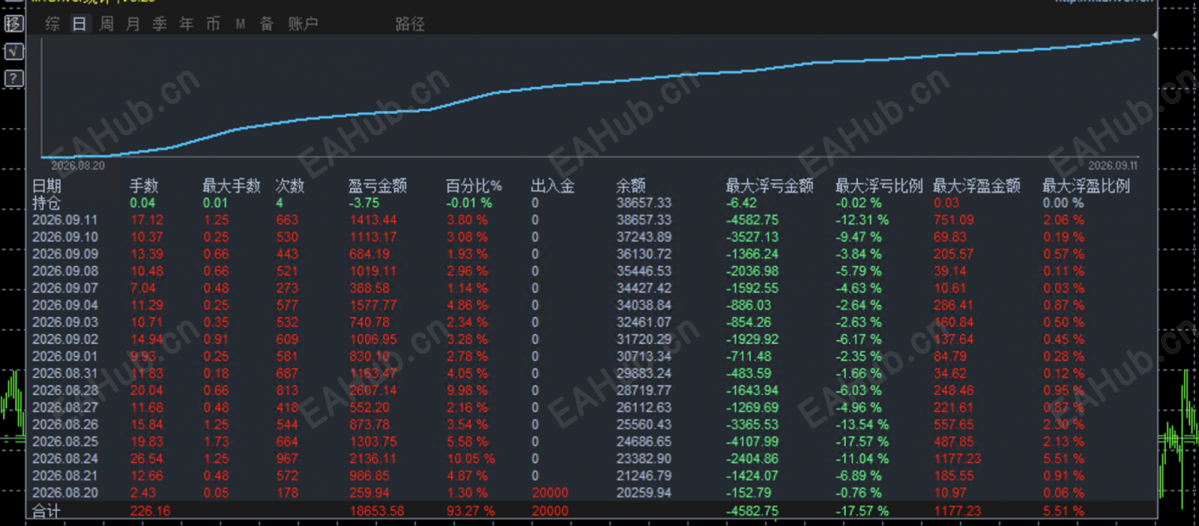Image resolution: width=1199 pixels, height=526 pixels.
Task: Open the 年 yearly tab
Action: (187, 24)
